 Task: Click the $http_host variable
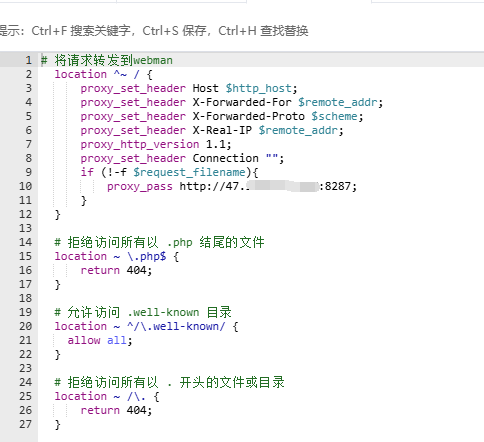pos(258,89)
